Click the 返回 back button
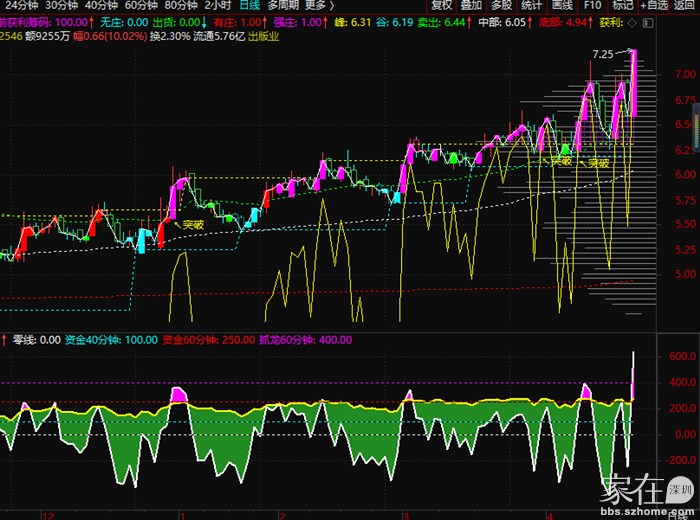 (688, 5)
